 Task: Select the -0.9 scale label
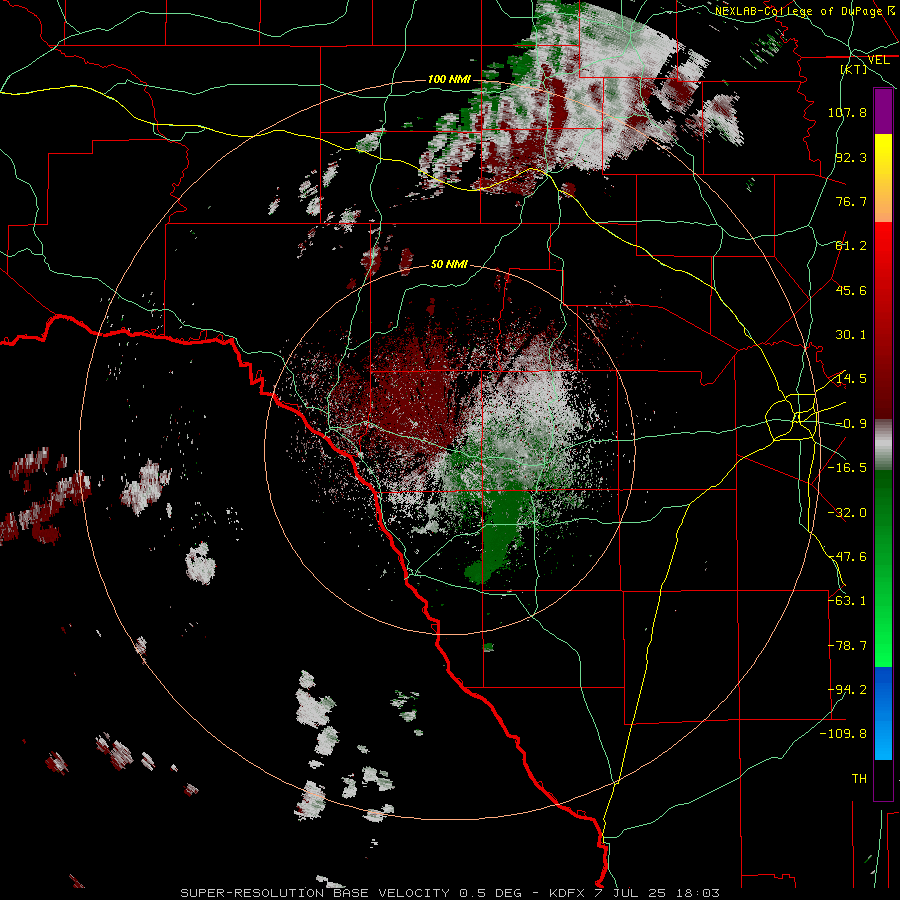coord(851,424)
